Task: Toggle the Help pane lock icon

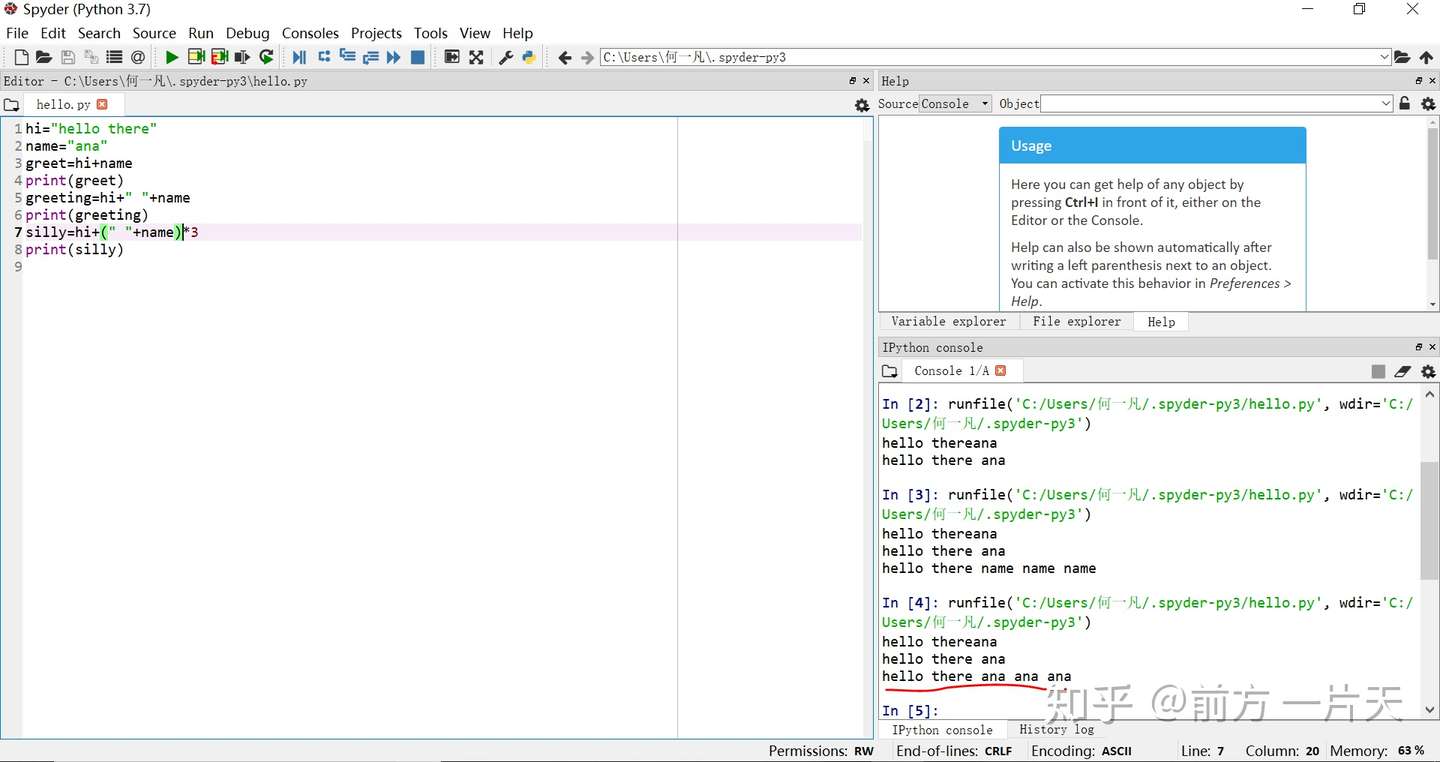Action: click(1405, 104)
